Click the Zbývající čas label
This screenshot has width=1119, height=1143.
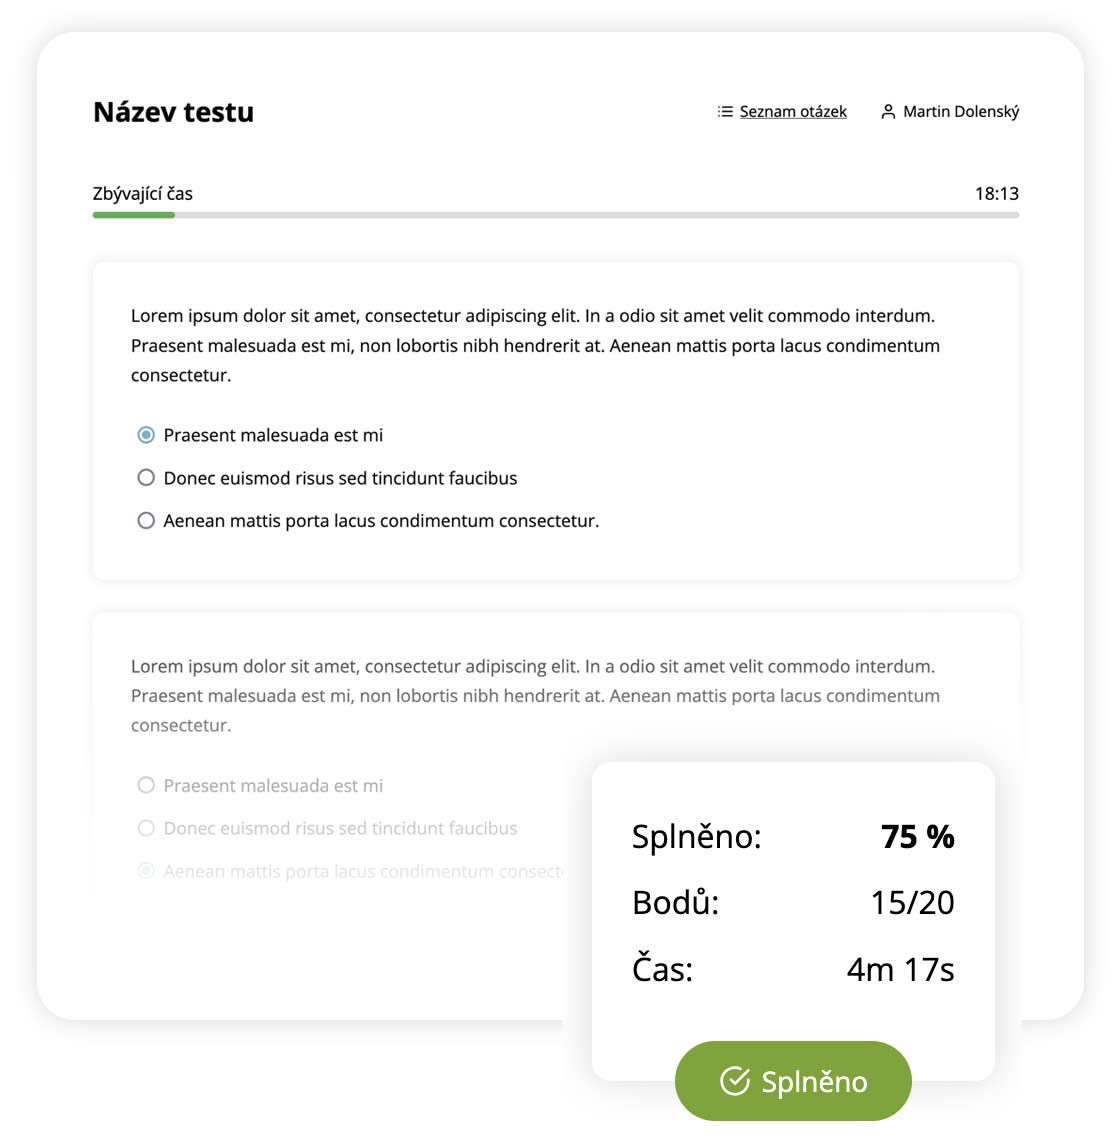[143, 194]
